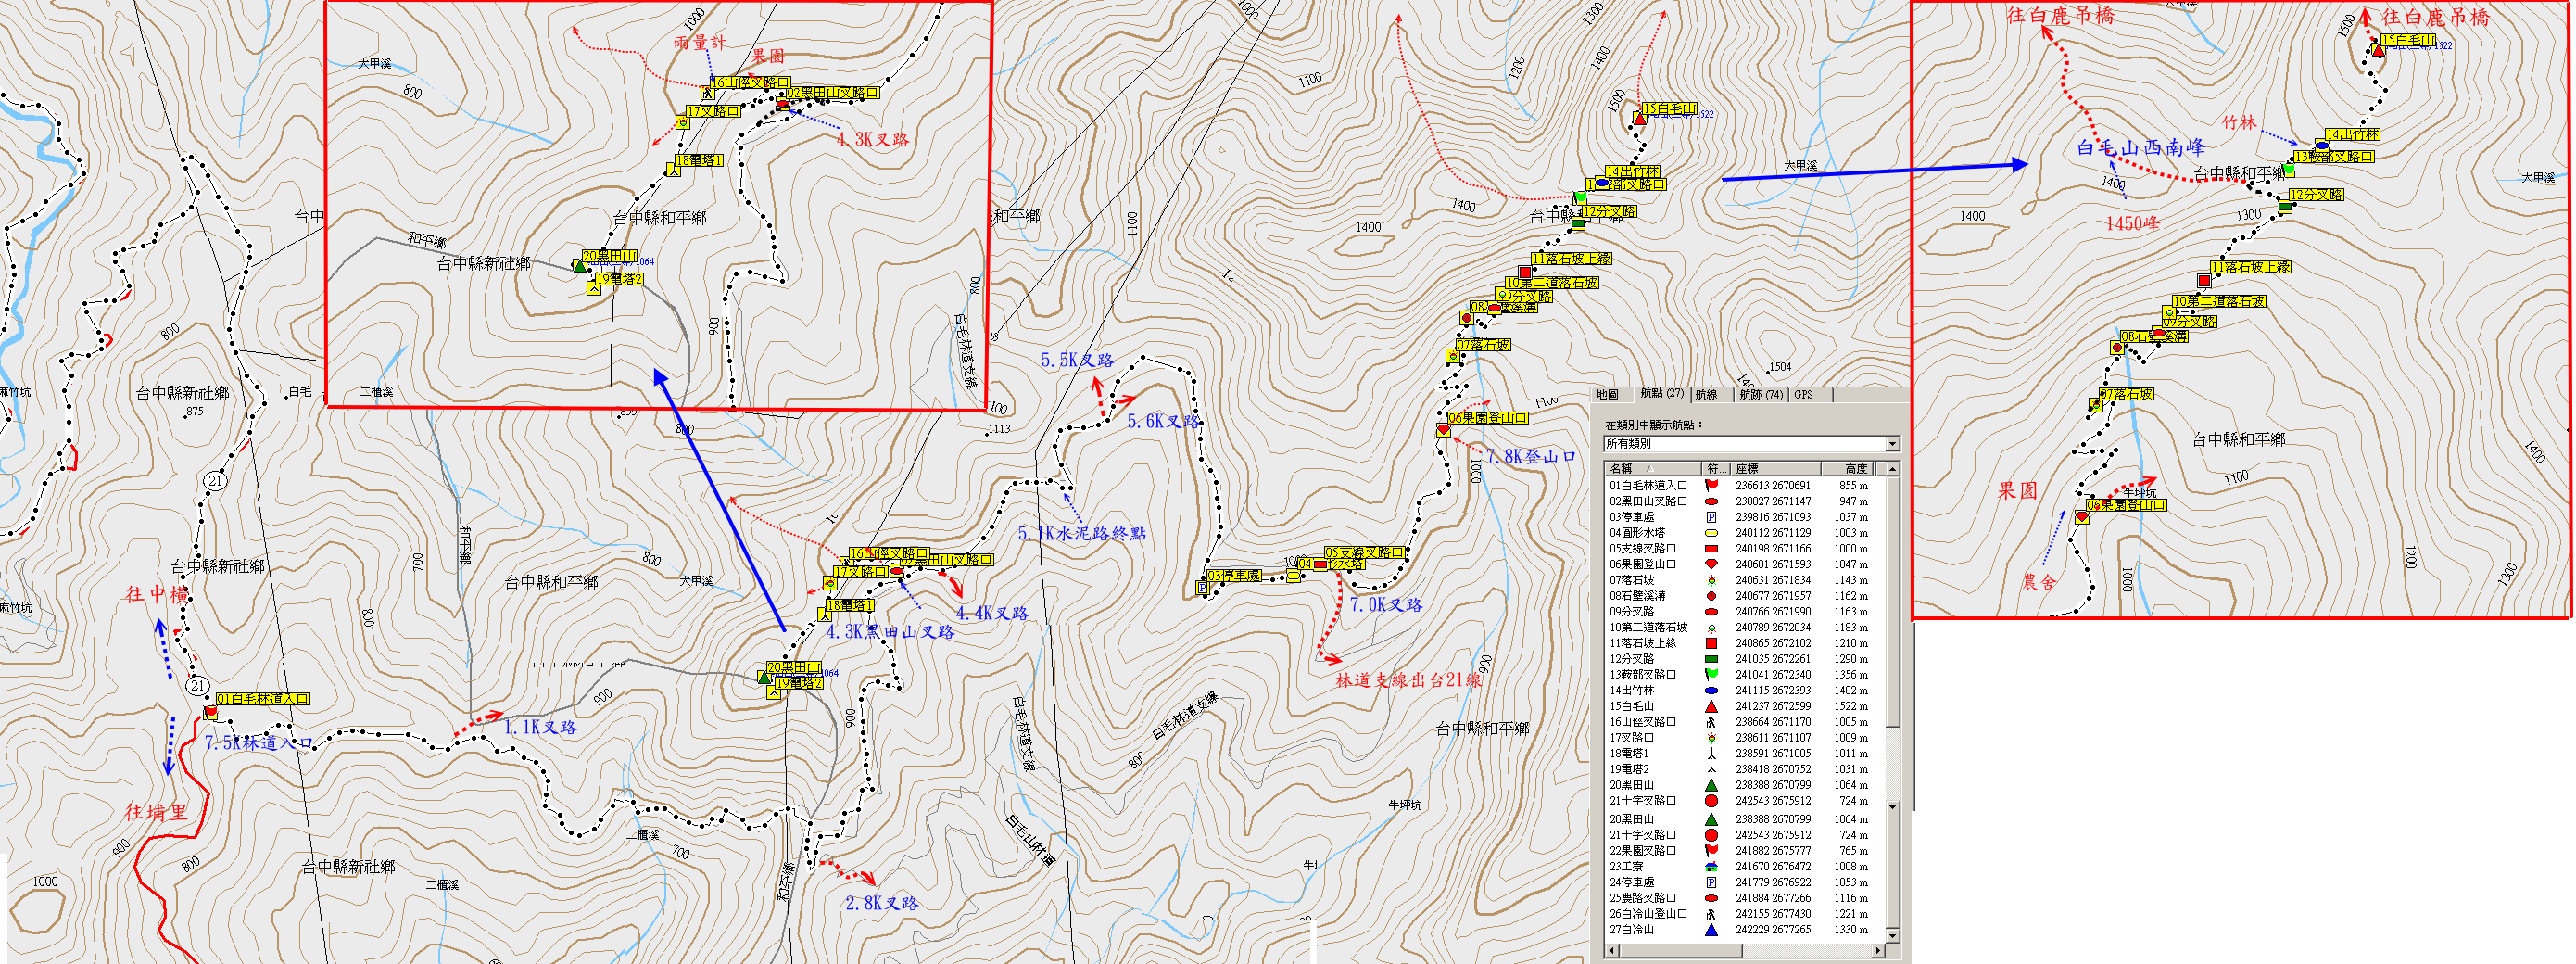
Task: Click the red oval symbol of 02黑田山叉路口 row
Action: (1711, 501)
